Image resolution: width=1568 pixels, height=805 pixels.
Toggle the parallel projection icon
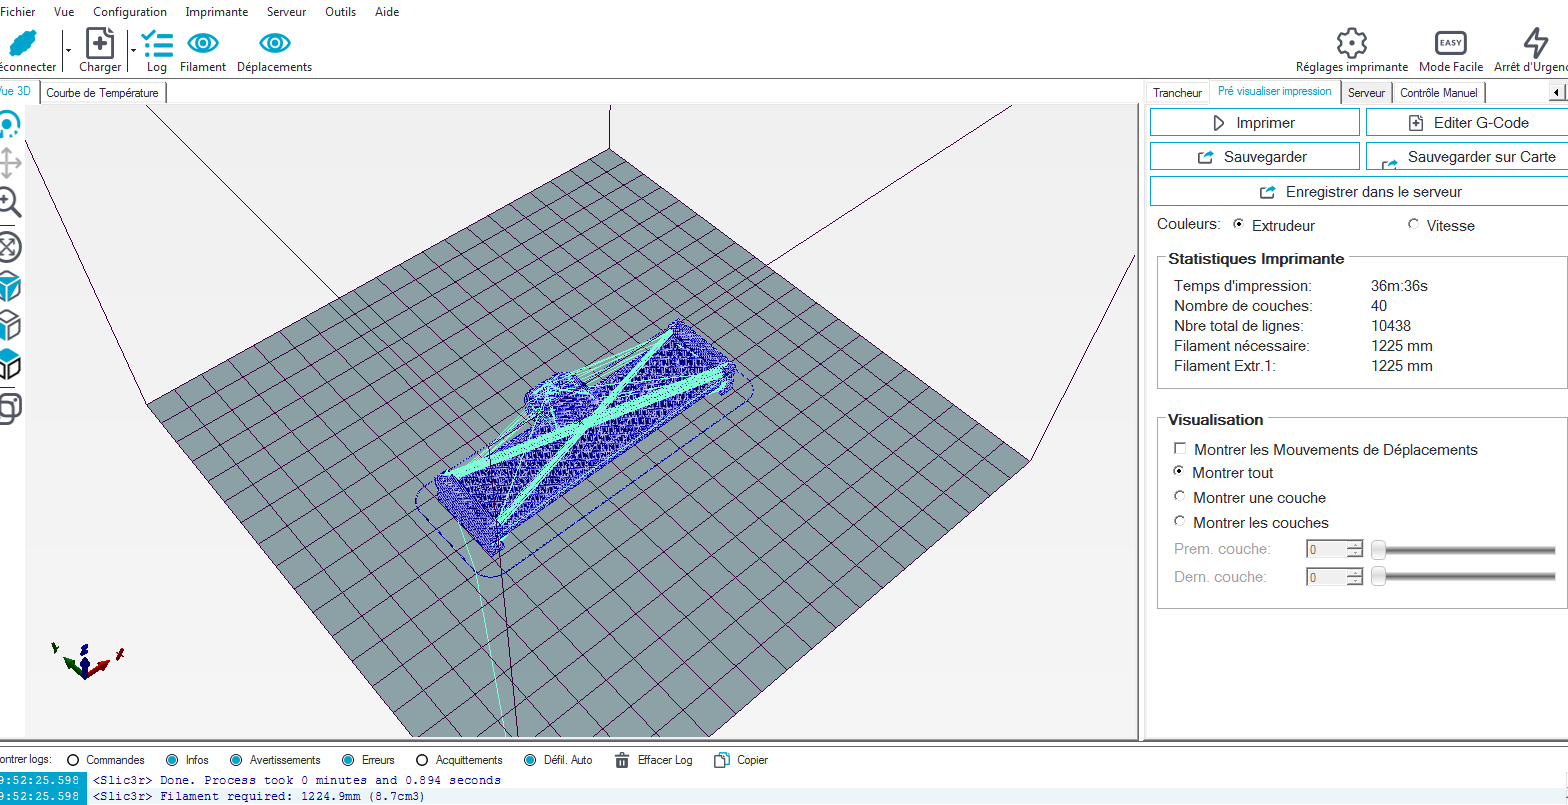point(9,408)
